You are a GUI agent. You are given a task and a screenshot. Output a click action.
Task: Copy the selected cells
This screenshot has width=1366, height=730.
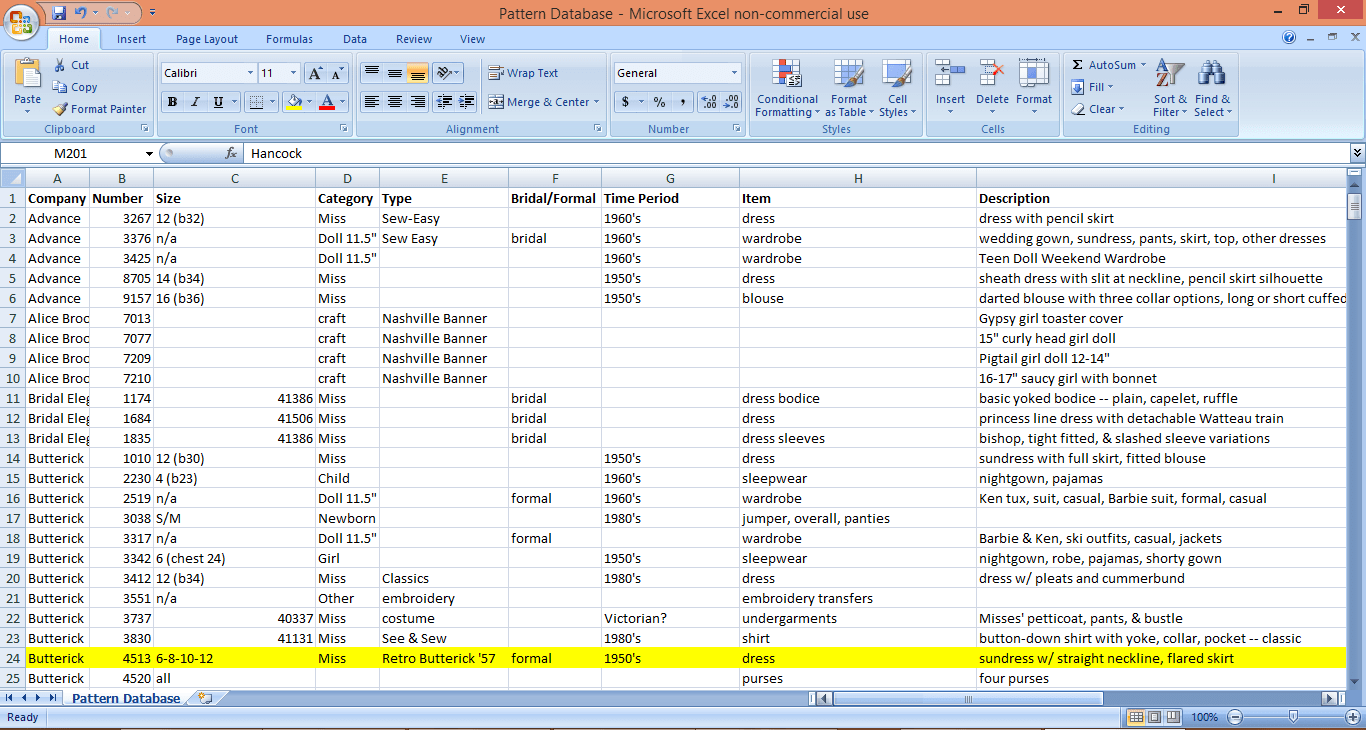click(76, 87)
